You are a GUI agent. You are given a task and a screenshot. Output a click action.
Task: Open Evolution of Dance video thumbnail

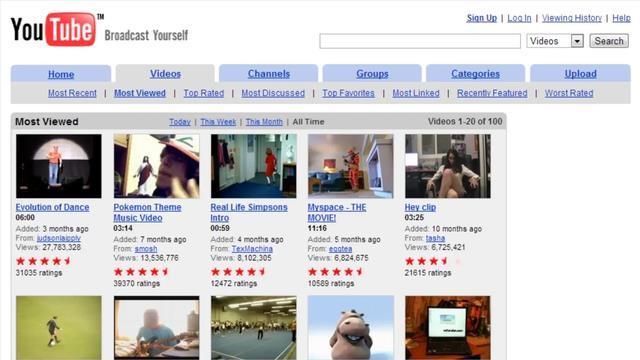click(x=59, y=166)
